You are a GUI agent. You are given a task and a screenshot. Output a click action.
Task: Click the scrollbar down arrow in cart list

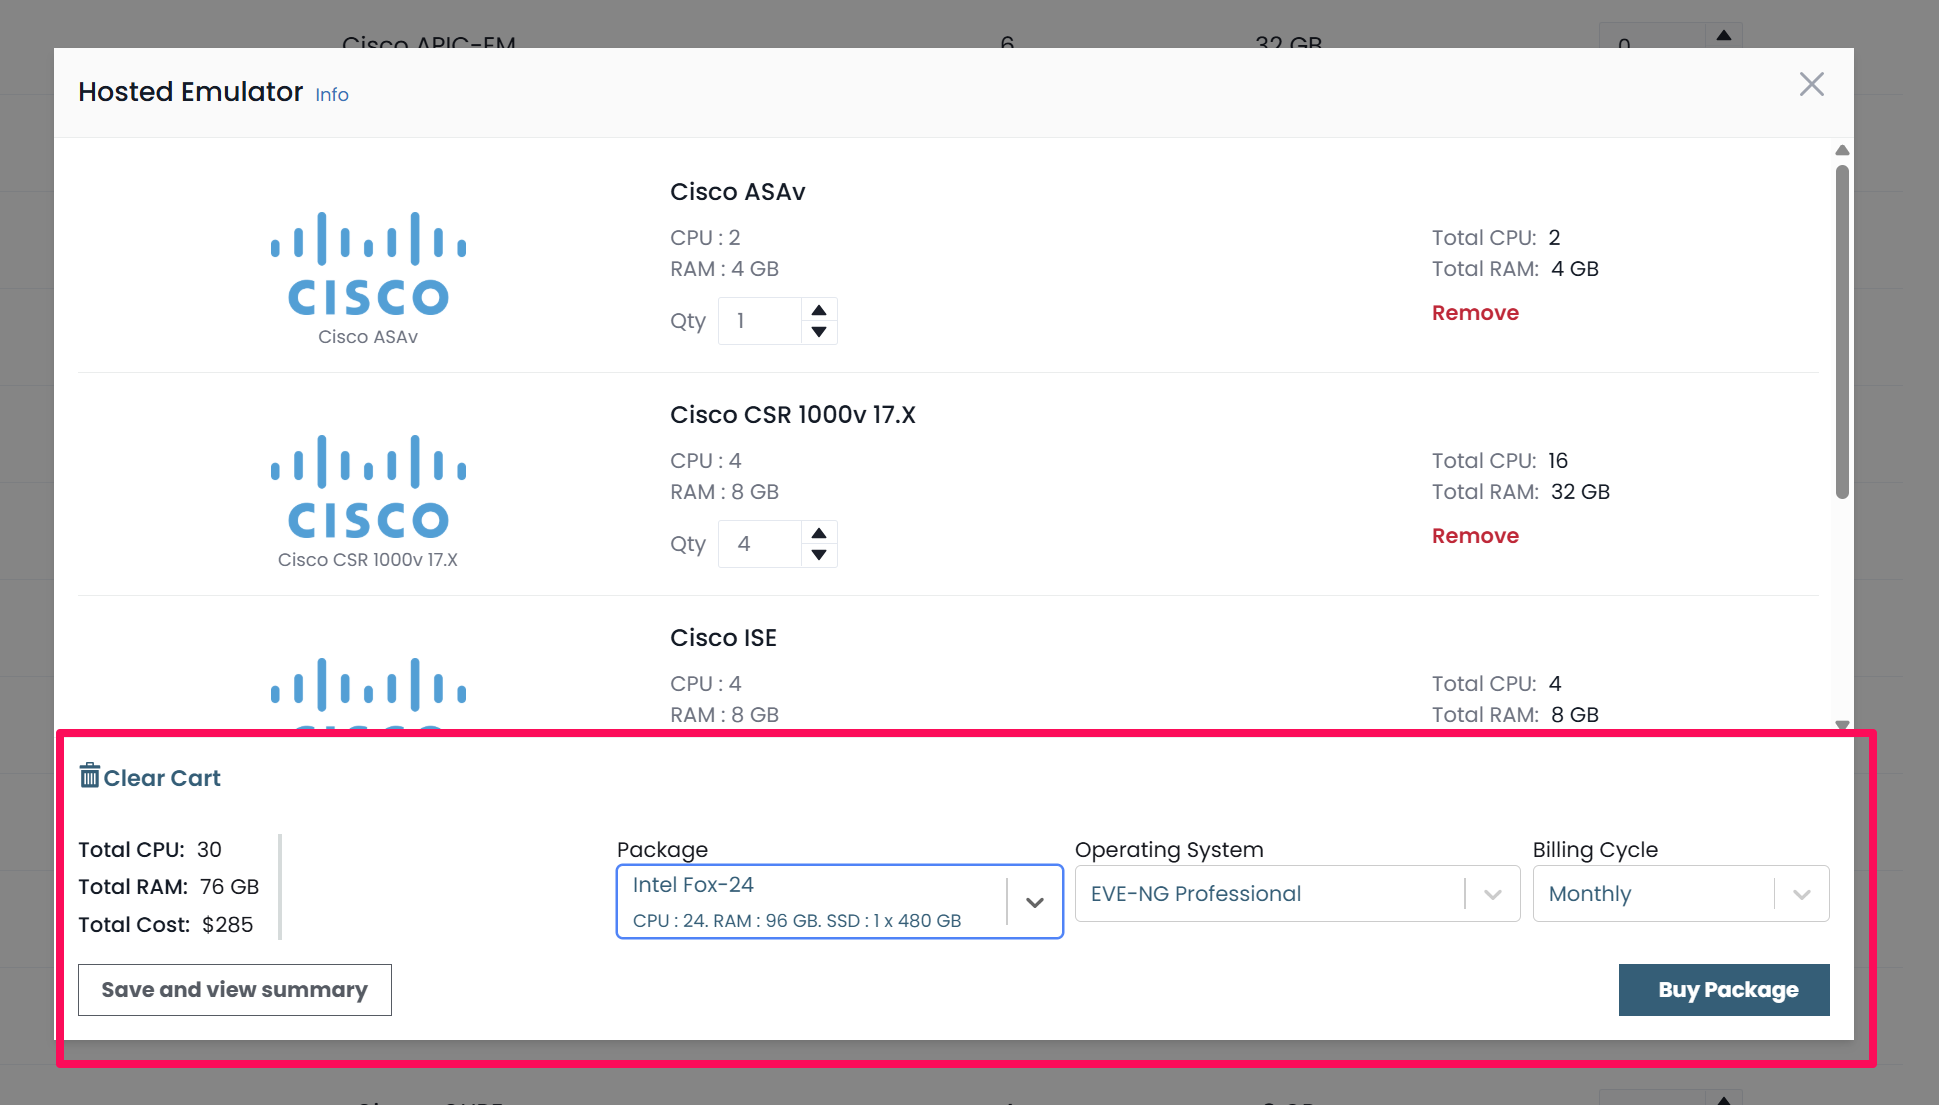[x=1842, y=725]
